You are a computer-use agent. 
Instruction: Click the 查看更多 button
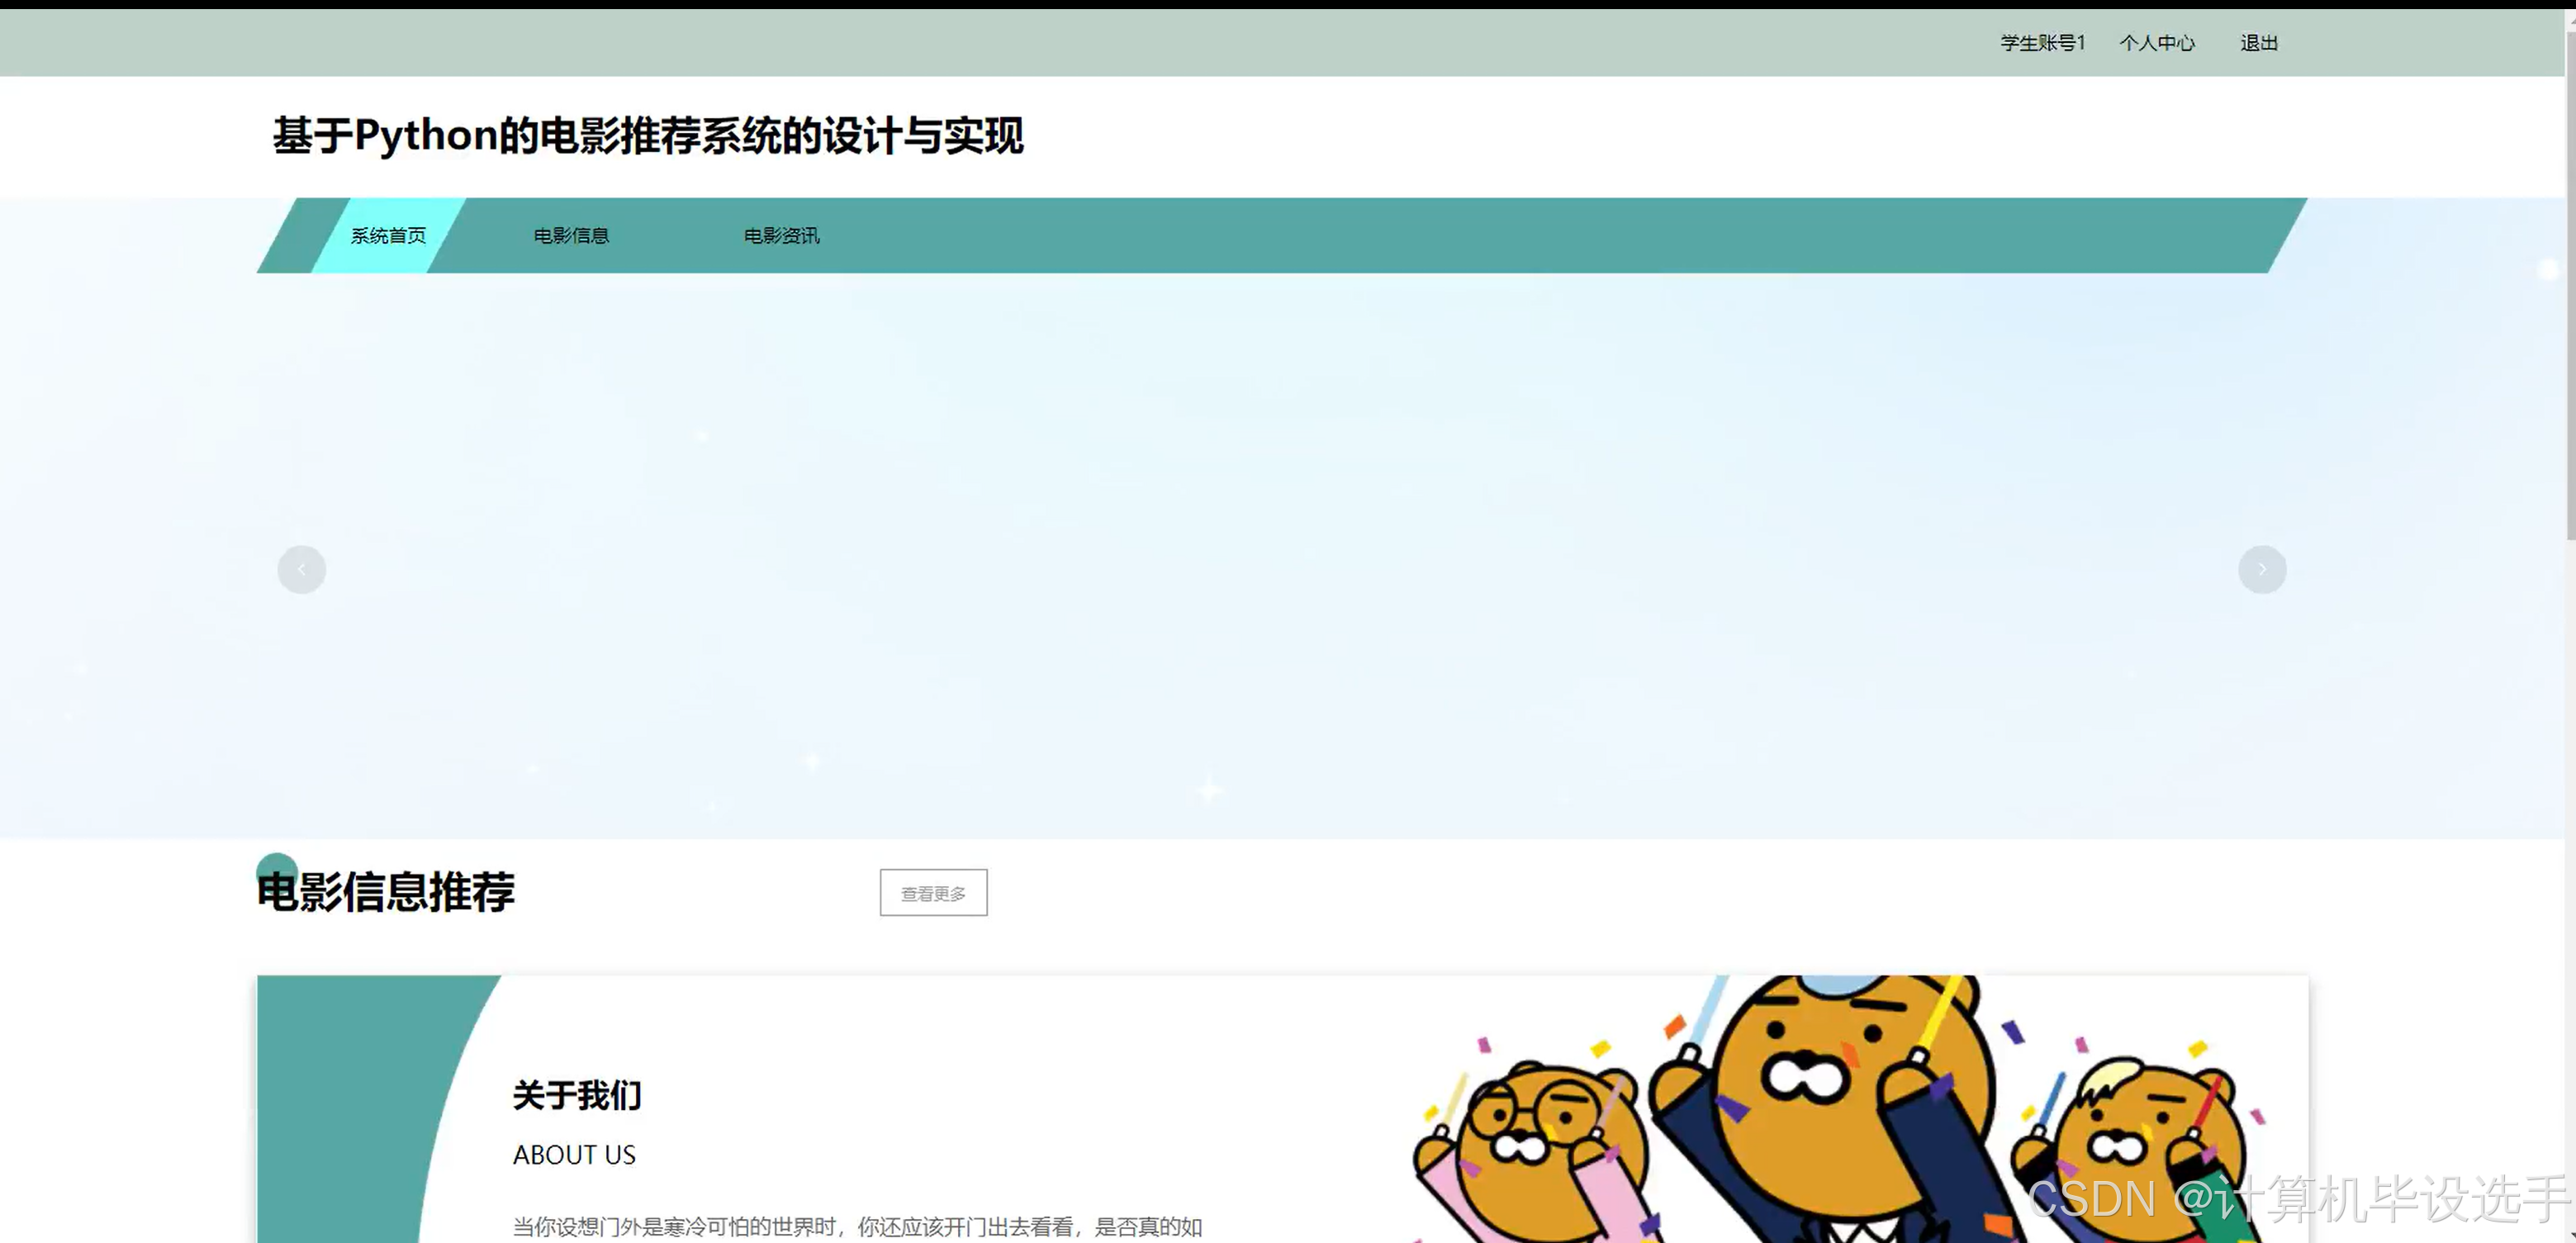pyautogui.click(x=933, y=892)
